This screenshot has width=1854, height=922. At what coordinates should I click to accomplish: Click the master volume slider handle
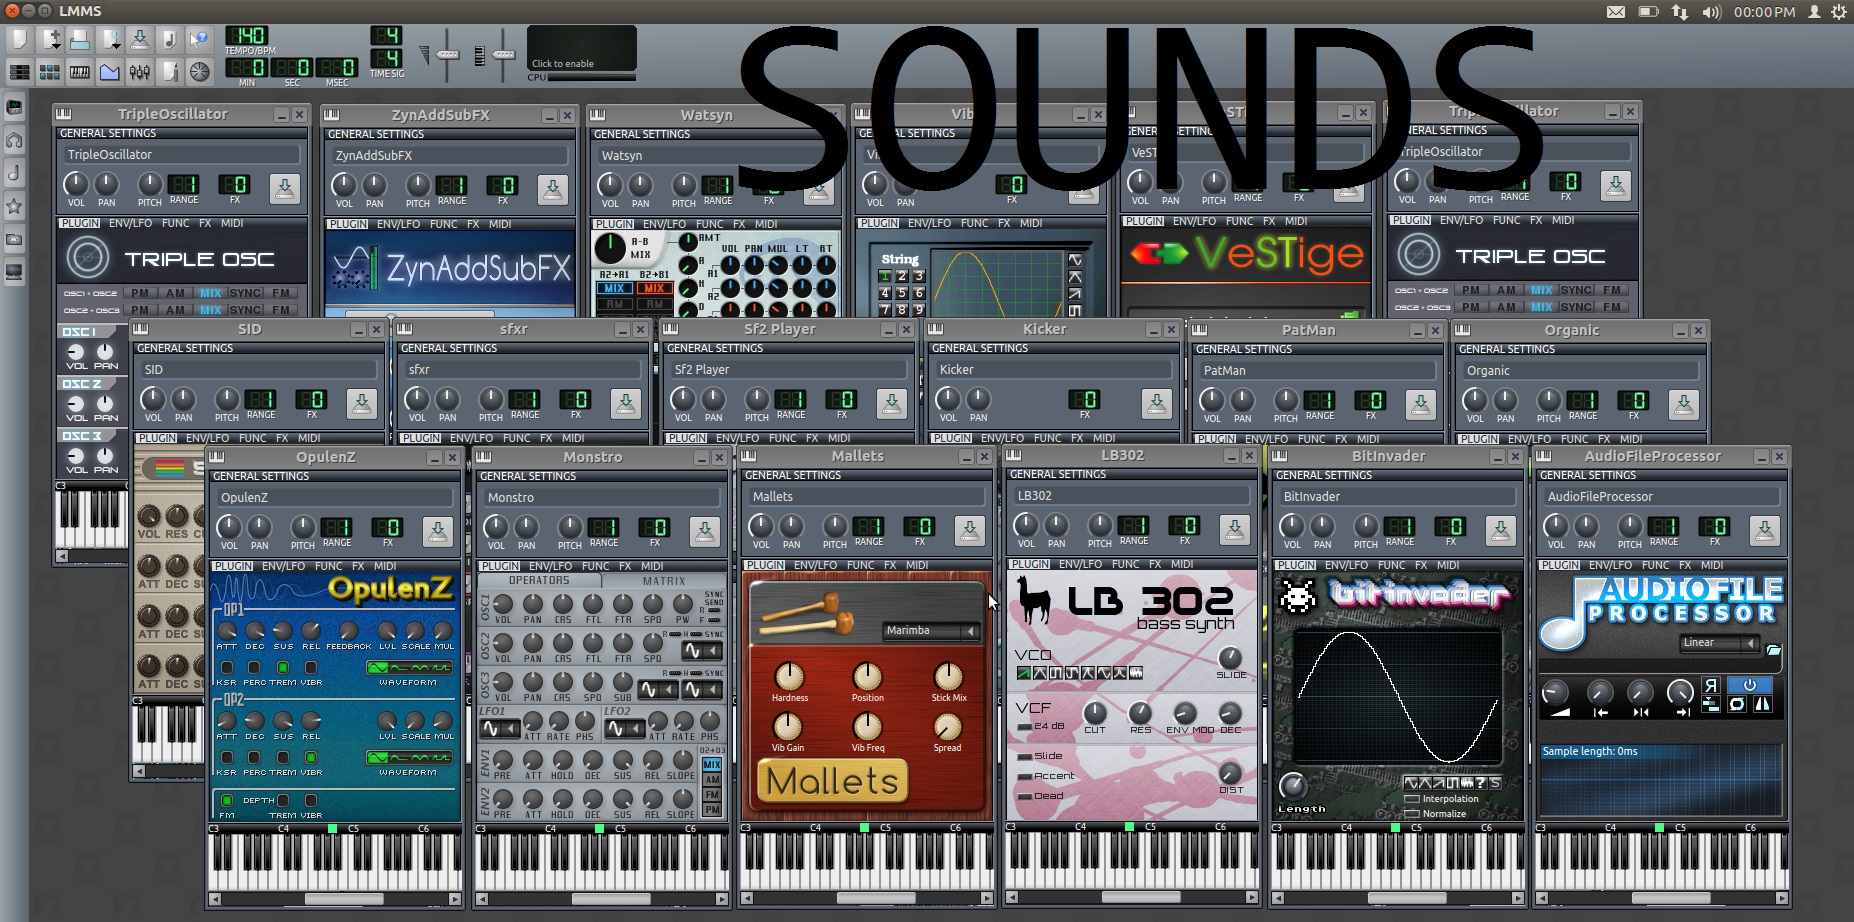point(448,54)
